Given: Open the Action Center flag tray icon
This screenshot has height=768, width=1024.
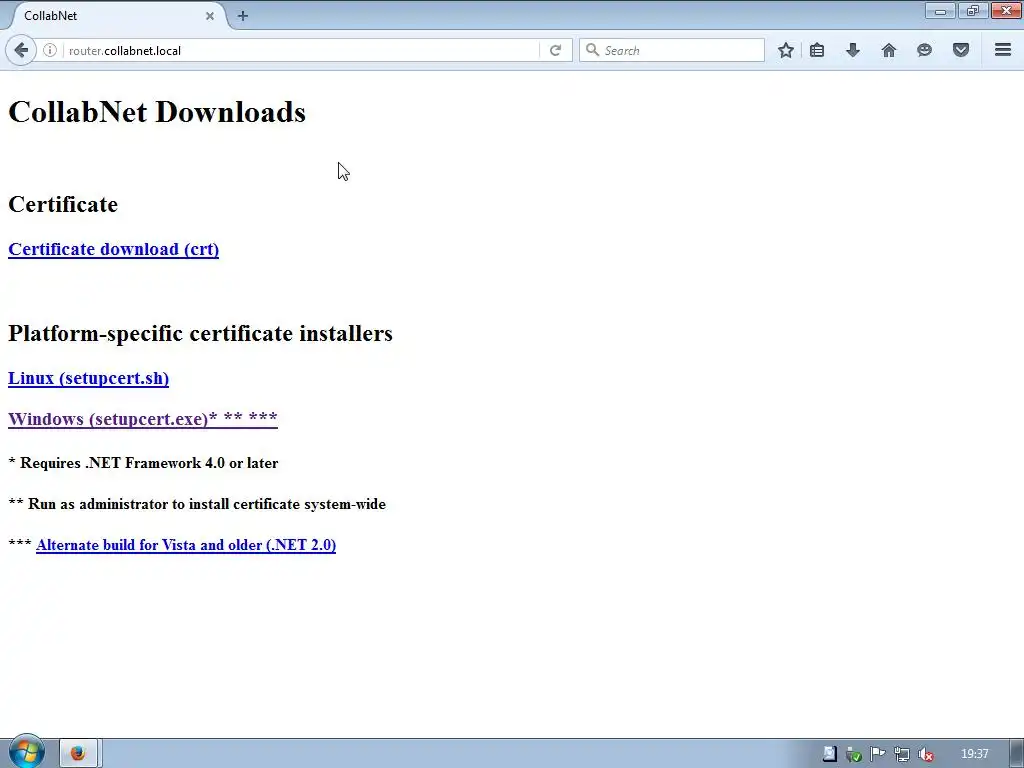Looking at the screenshot, I should (878, 754).
